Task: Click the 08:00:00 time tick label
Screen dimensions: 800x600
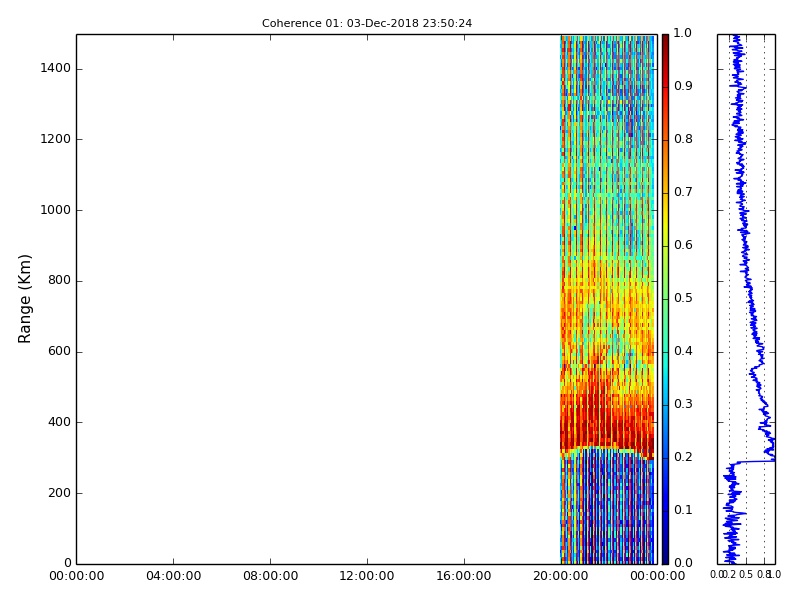Action: (x=270, y=576)
